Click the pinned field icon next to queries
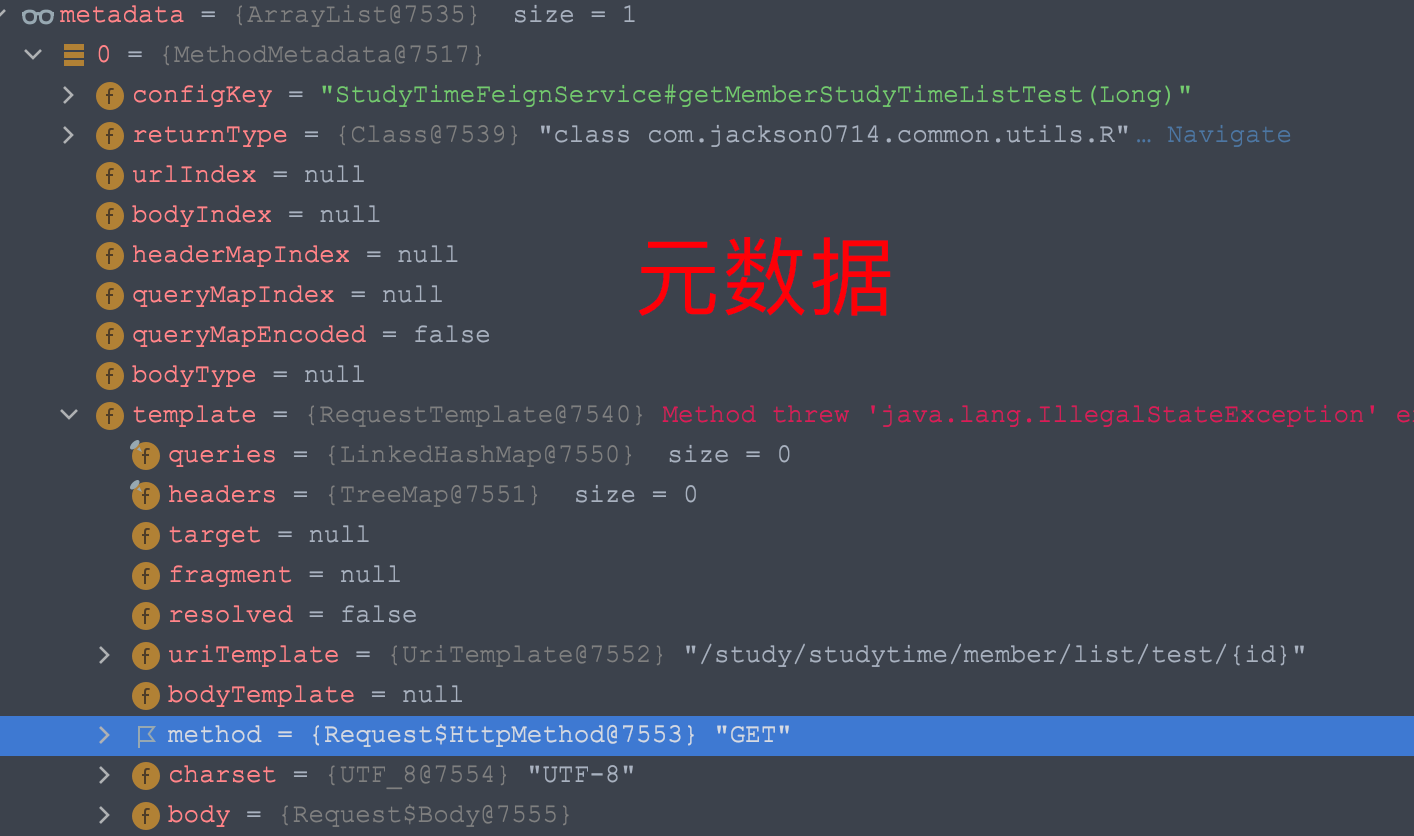Image resolution: width=1414 pixels, height=836 pixels. [145, 455]
